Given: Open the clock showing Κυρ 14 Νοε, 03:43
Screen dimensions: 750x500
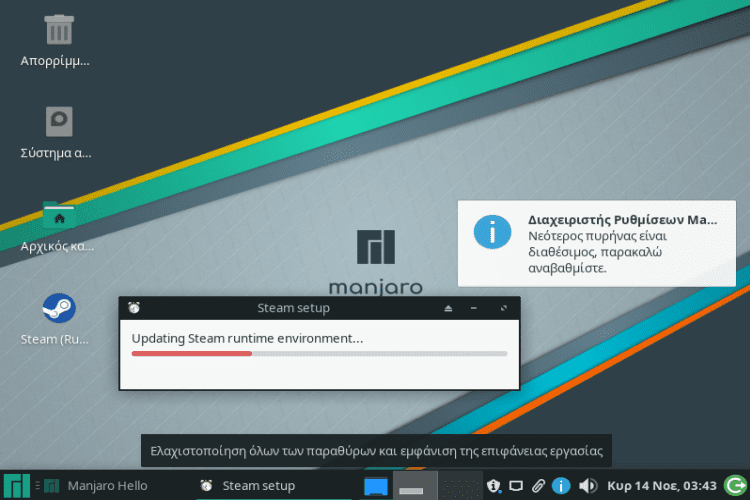Looking at the screenshot, I should click(662, 486).
